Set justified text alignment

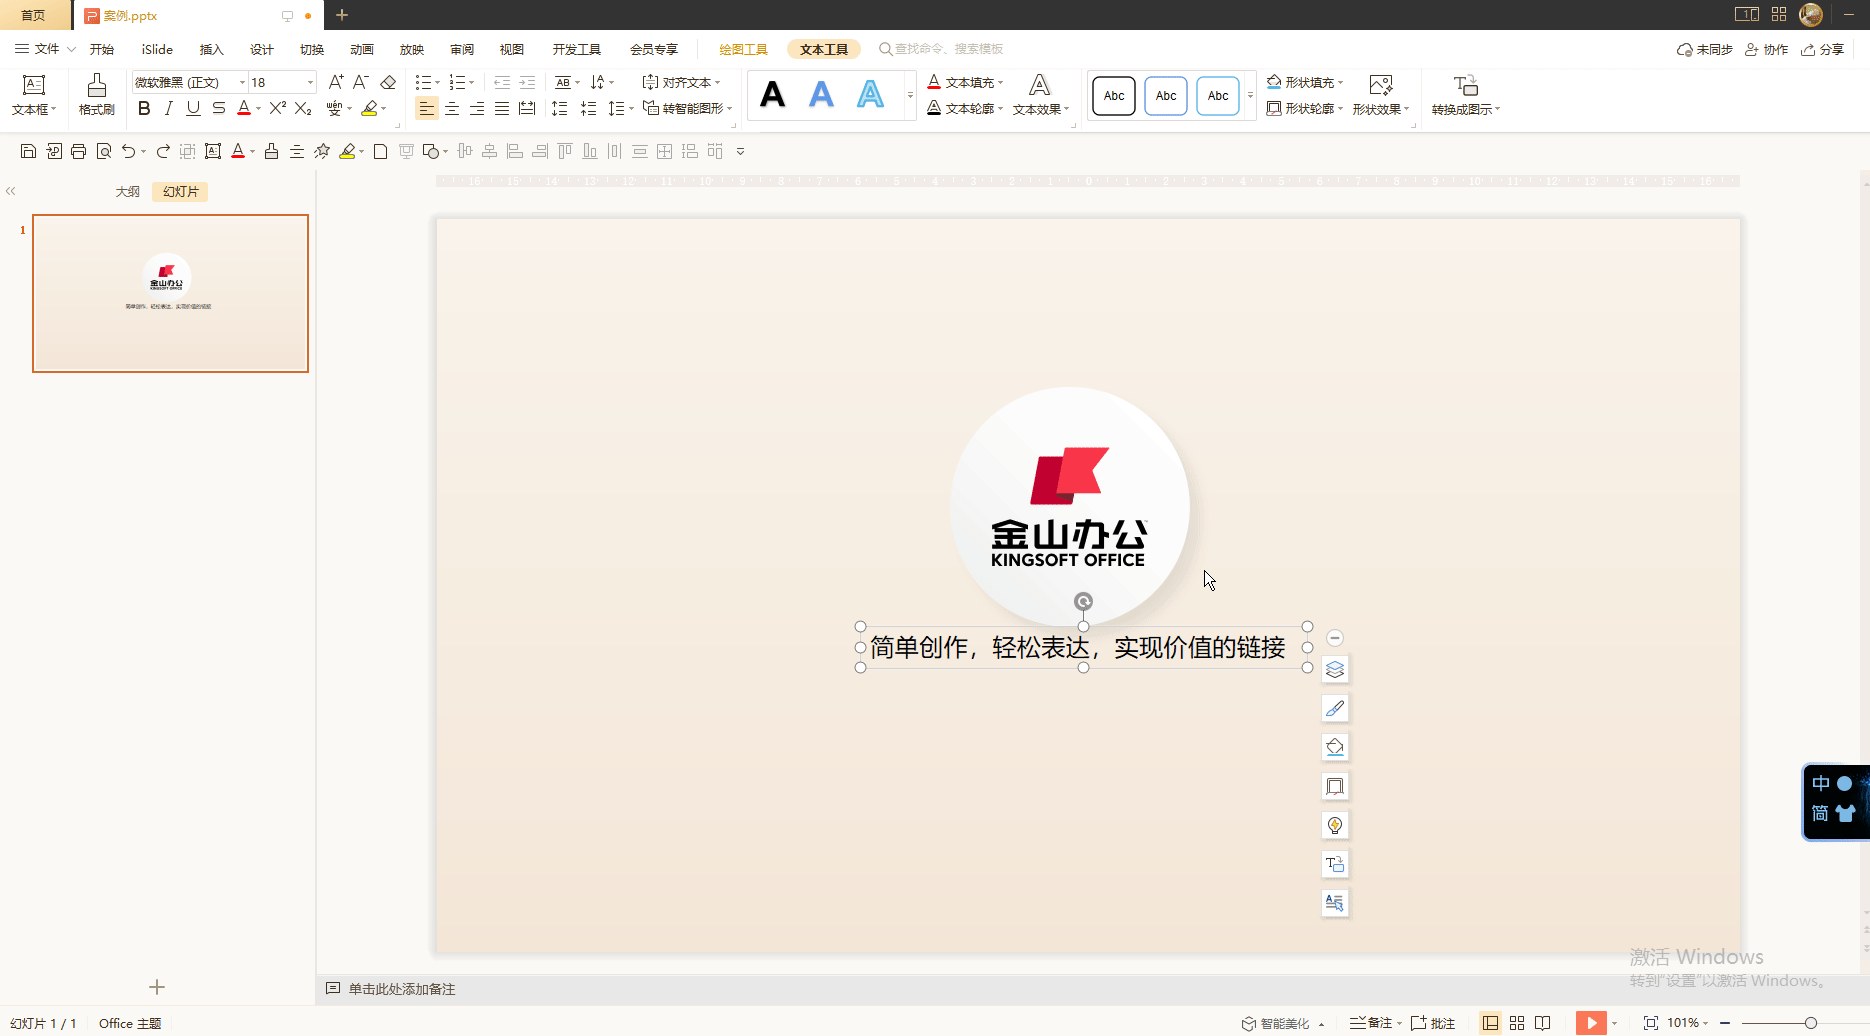(502, 108)
